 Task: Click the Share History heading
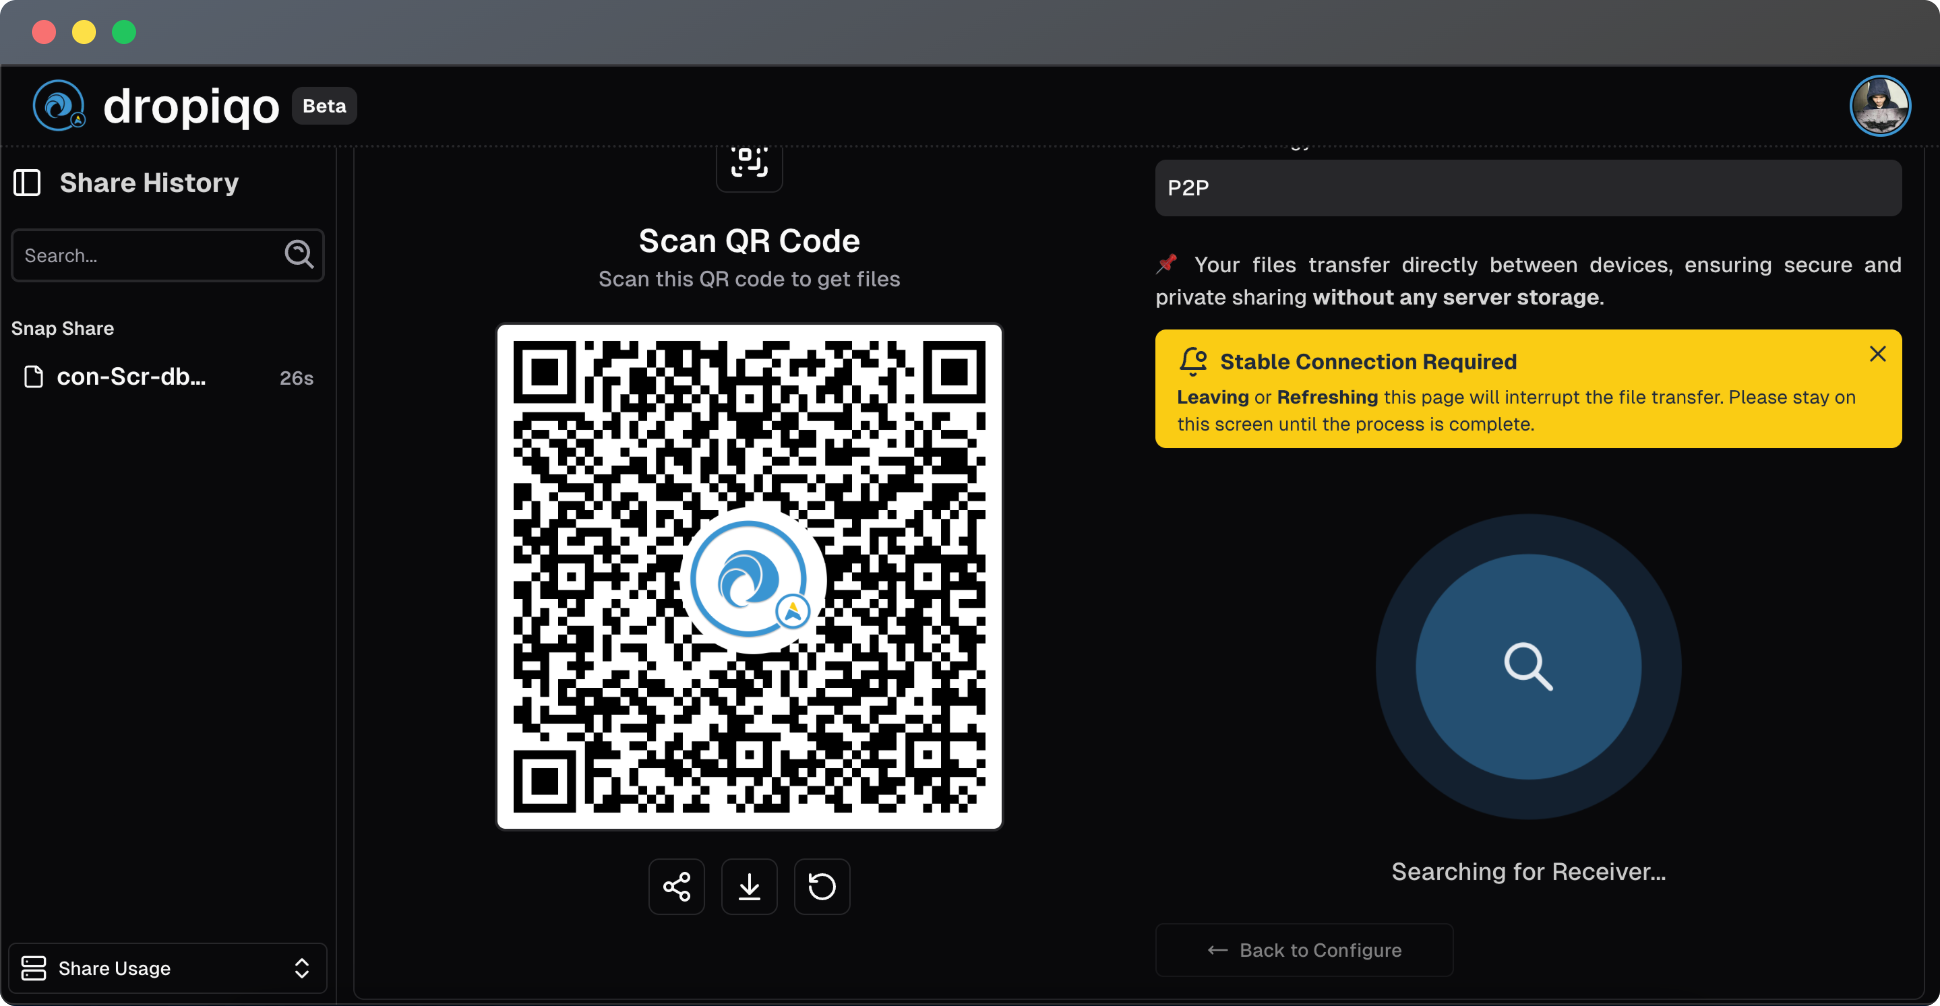point(149,183)
